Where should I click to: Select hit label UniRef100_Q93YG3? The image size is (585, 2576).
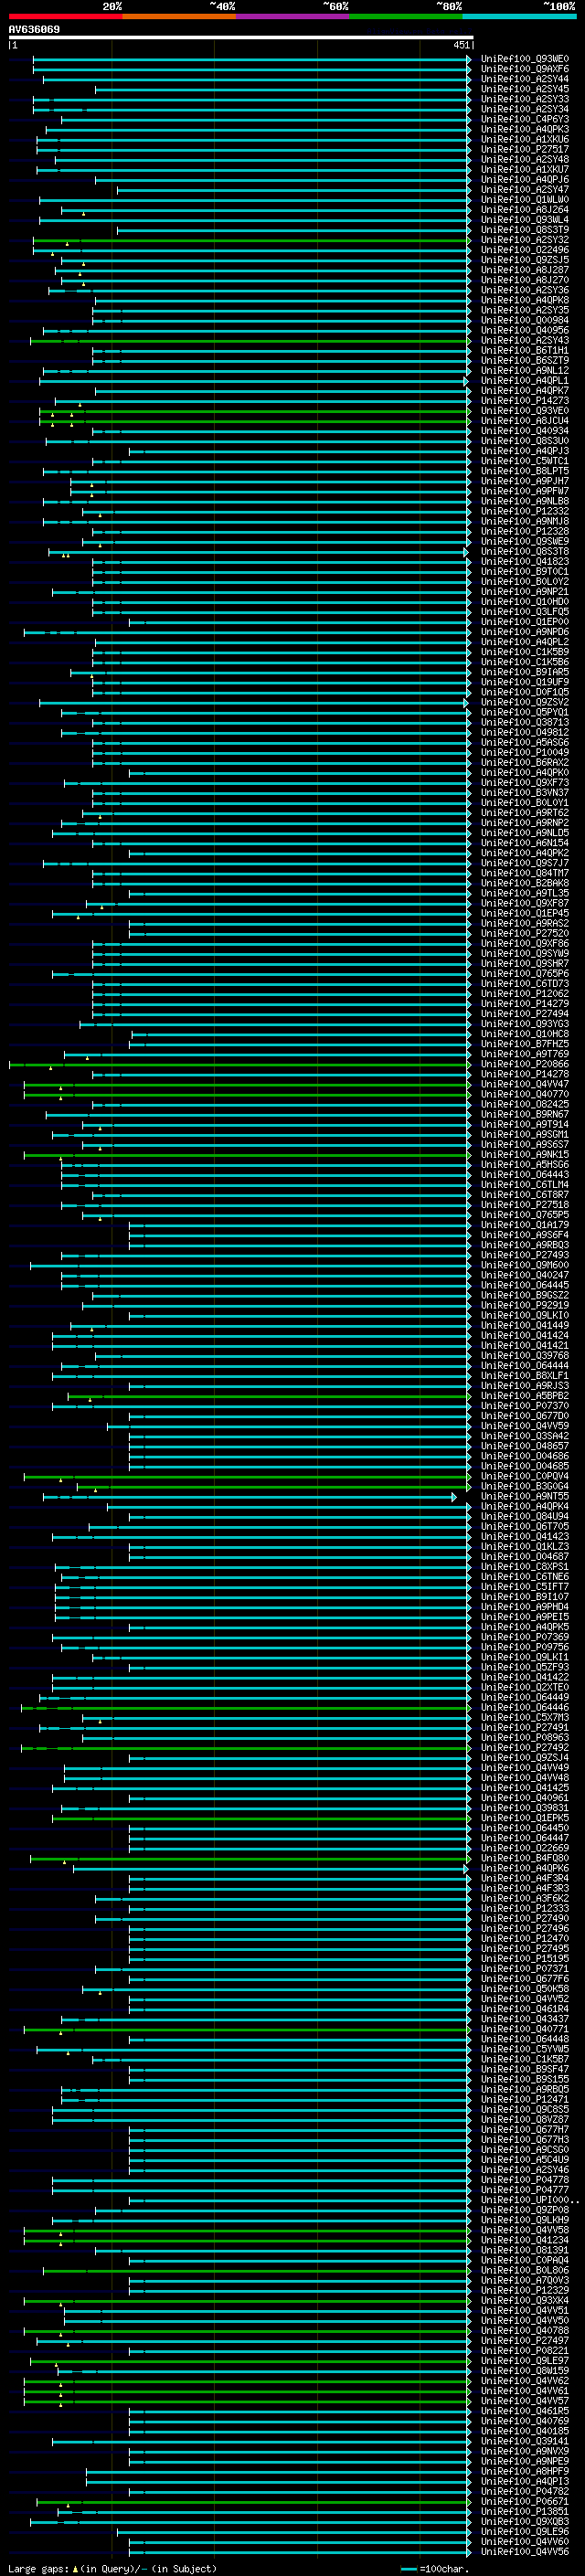click(525, 1024)
